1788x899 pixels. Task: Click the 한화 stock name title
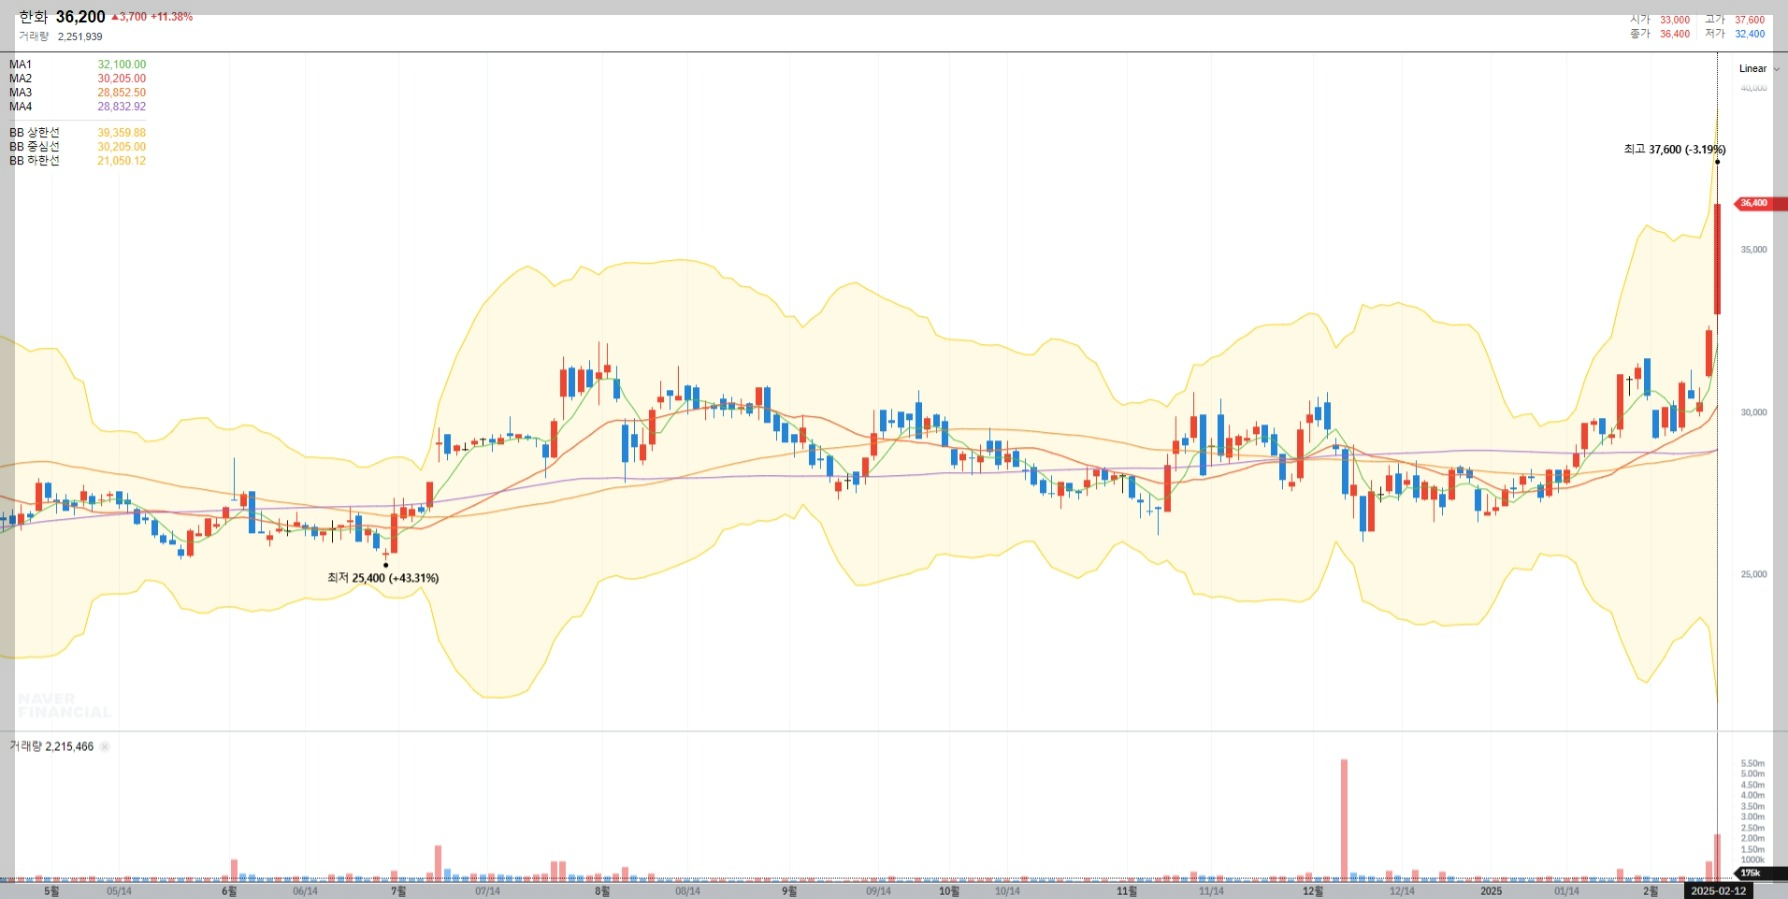click(33, 17)
